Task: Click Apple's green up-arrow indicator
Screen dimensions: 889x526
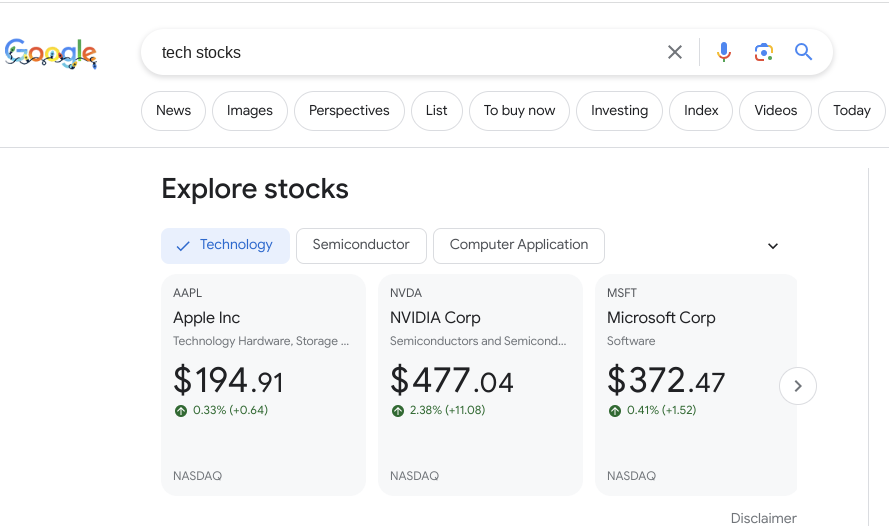Action: click(181, 411)
